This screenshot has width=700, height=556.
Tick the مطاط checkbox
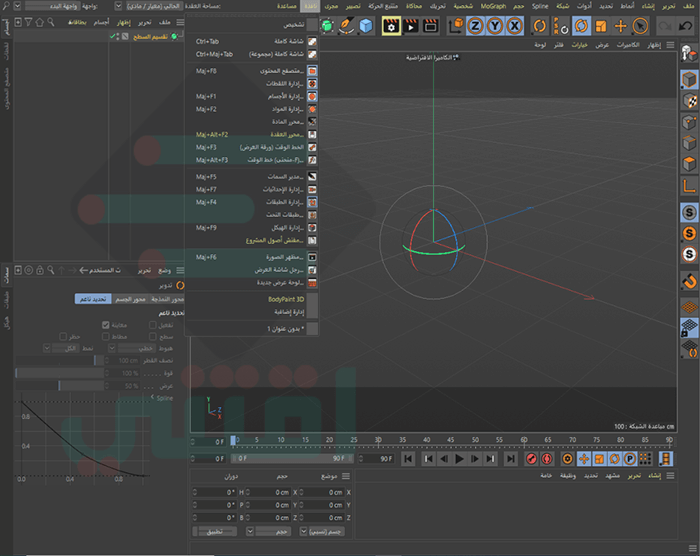click(x=106, y=336)
